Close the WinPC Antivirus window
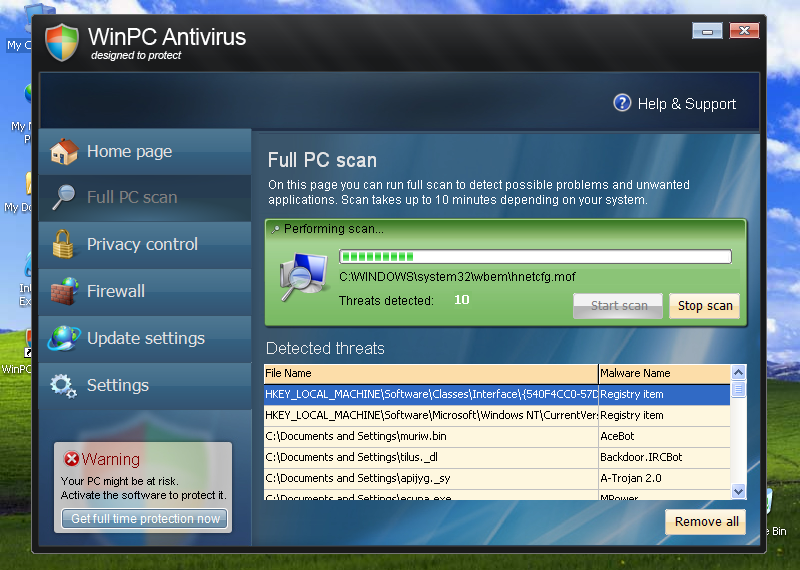 click(x=744, y=31)
